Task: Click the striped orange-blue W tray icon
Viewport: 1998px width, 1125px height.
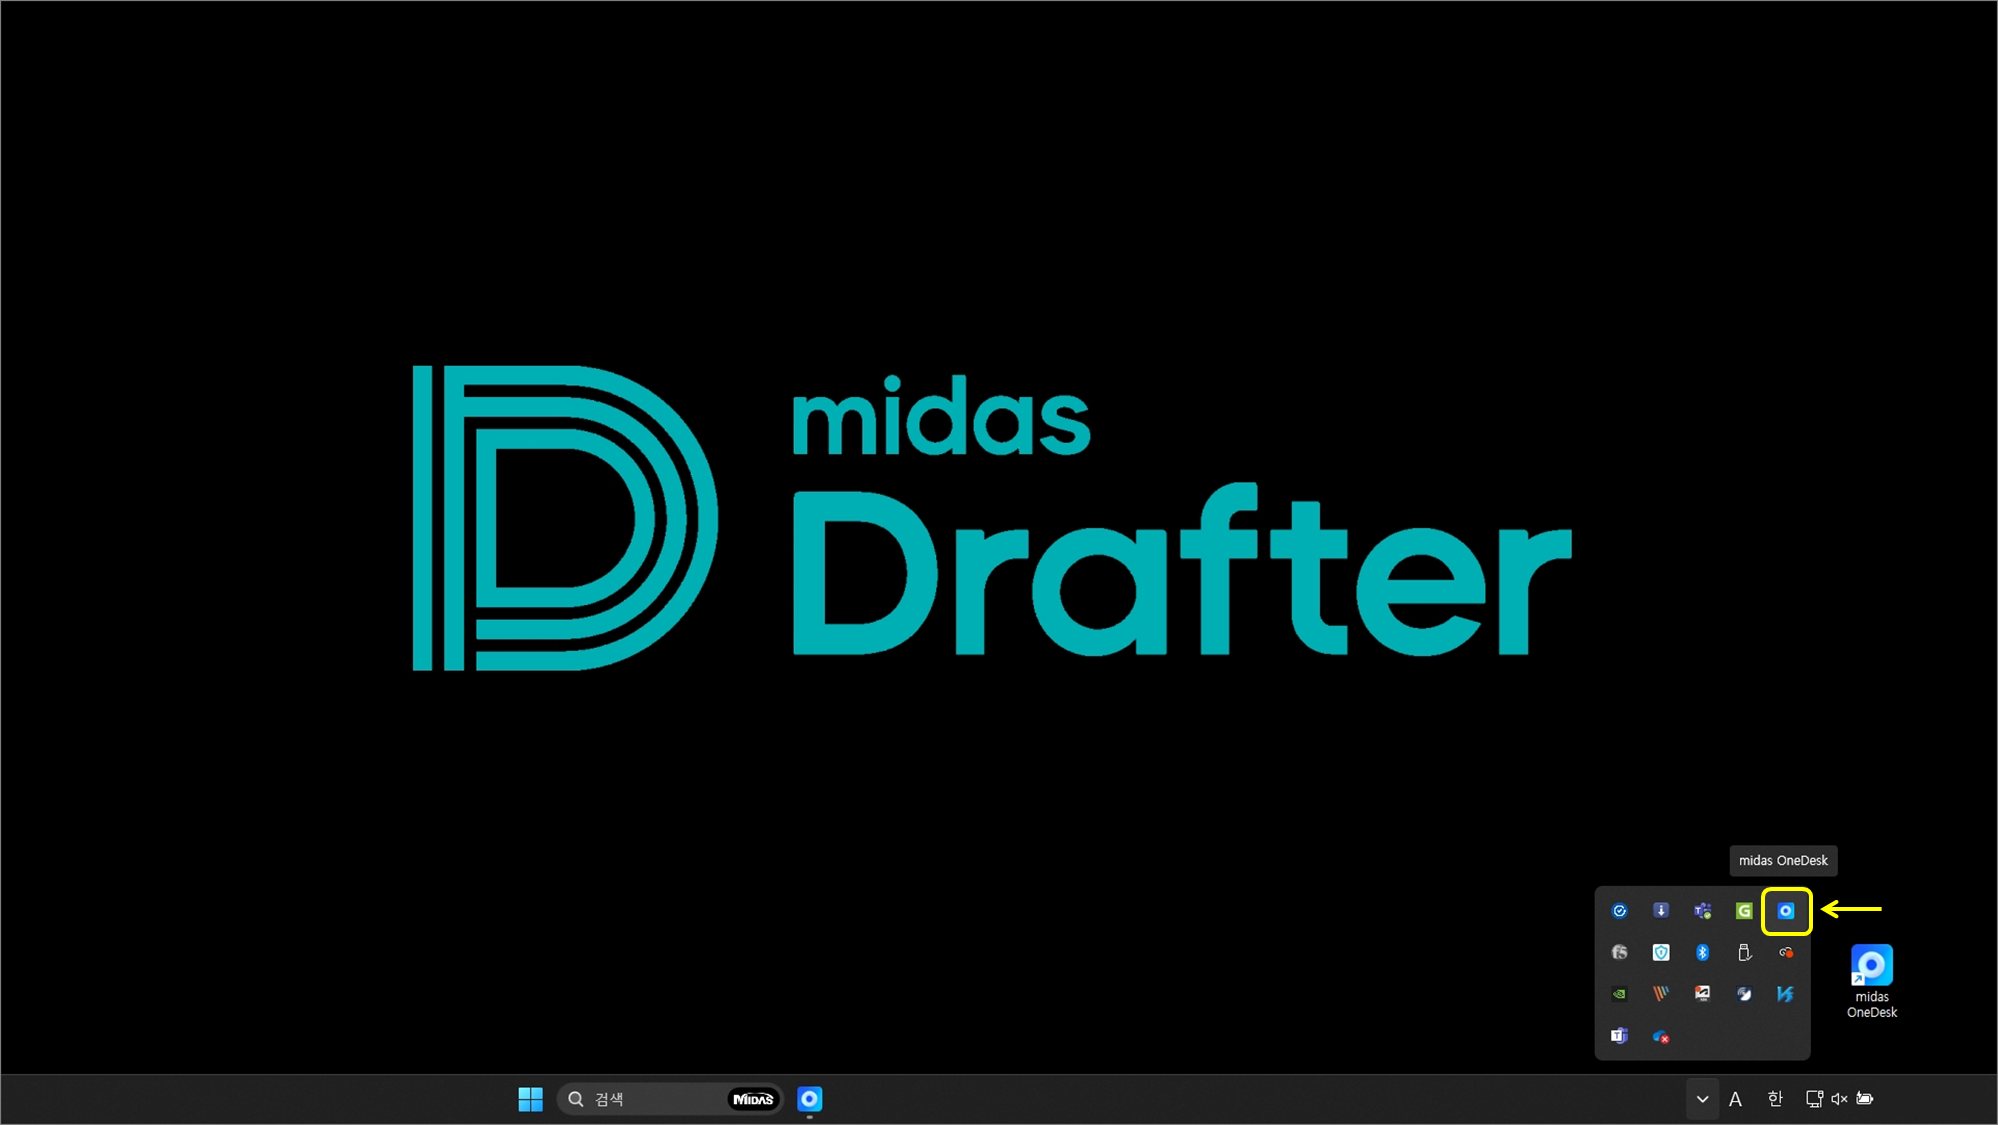Action: tap(1661, 994)
